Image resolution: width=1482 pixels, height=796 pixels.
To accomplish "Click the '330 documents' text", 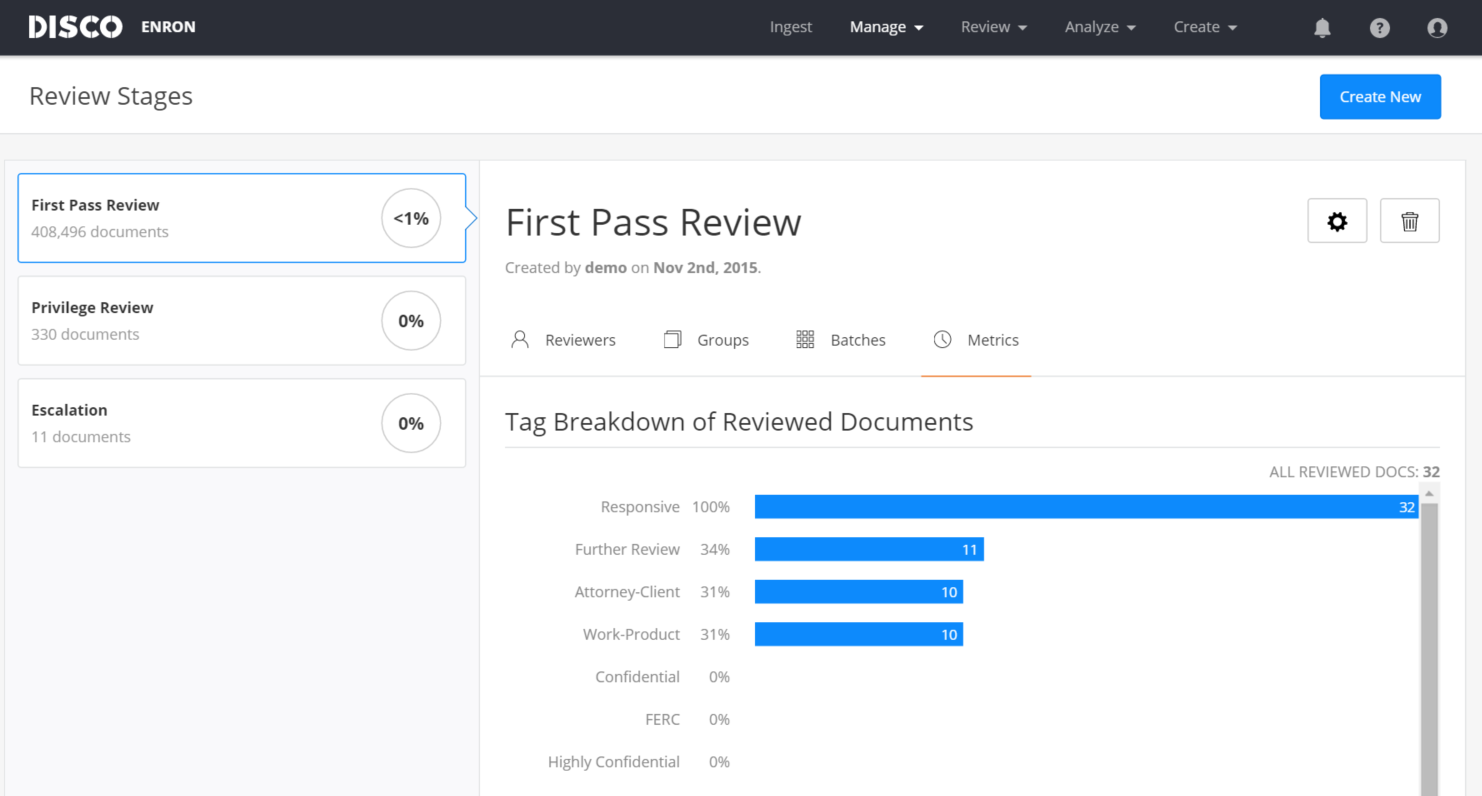I will point(85,334).
